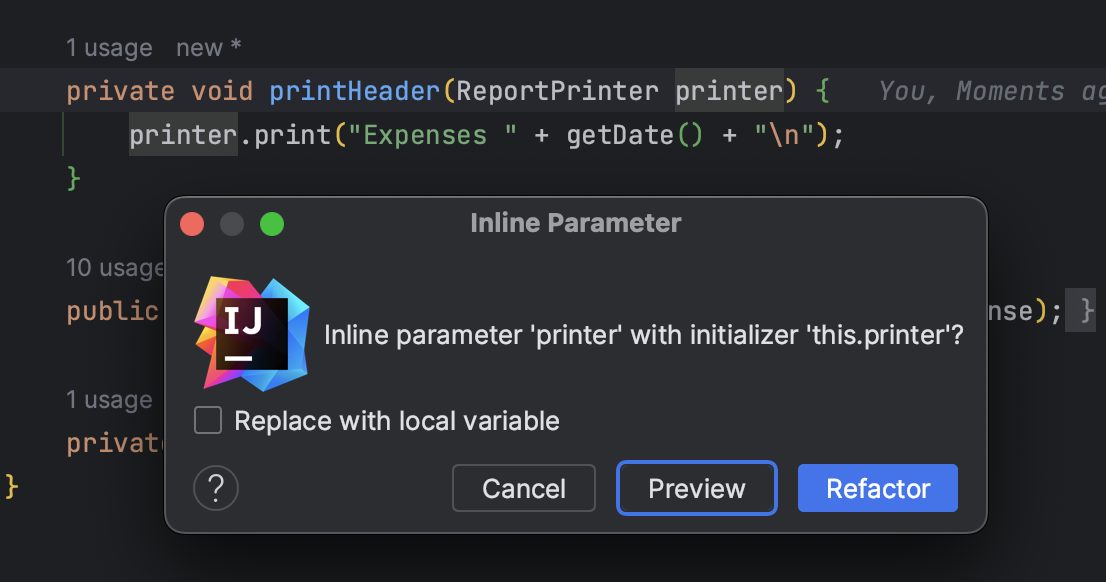Click the '1 usage' hint above the private method

(109, 400)
